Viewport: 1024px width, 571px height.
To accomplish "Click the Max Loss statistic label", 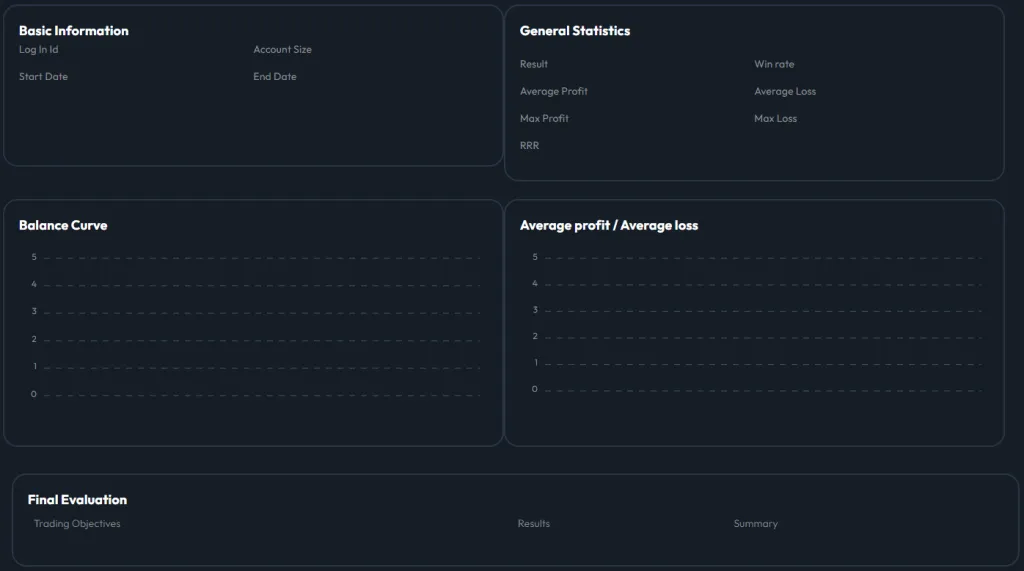I will tap(775, 118).
